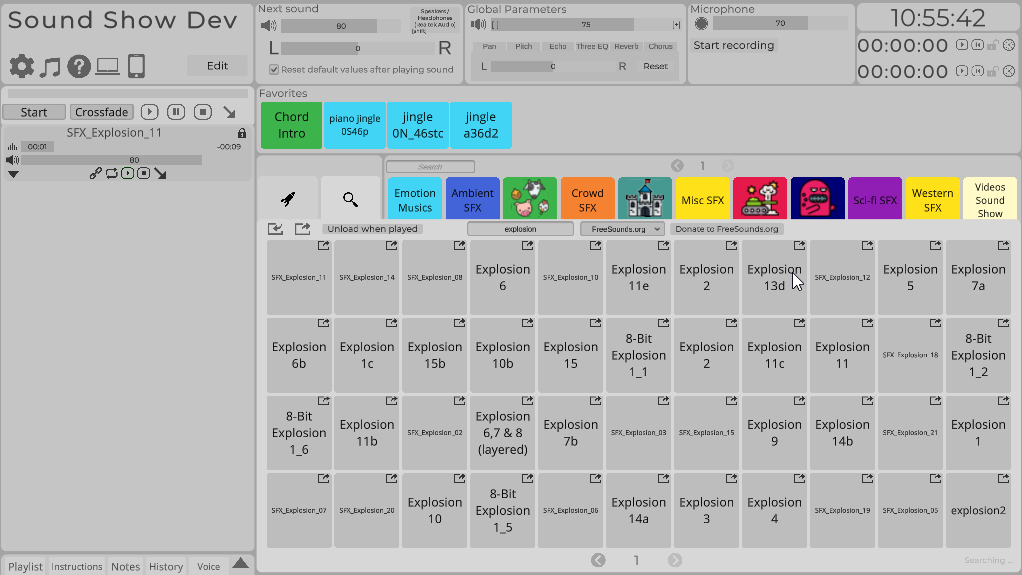The height and width of the screenshot is (575, 1022).
Task: Start the first timer play icon
Action: pyautogui.click(x=961, y=45)
